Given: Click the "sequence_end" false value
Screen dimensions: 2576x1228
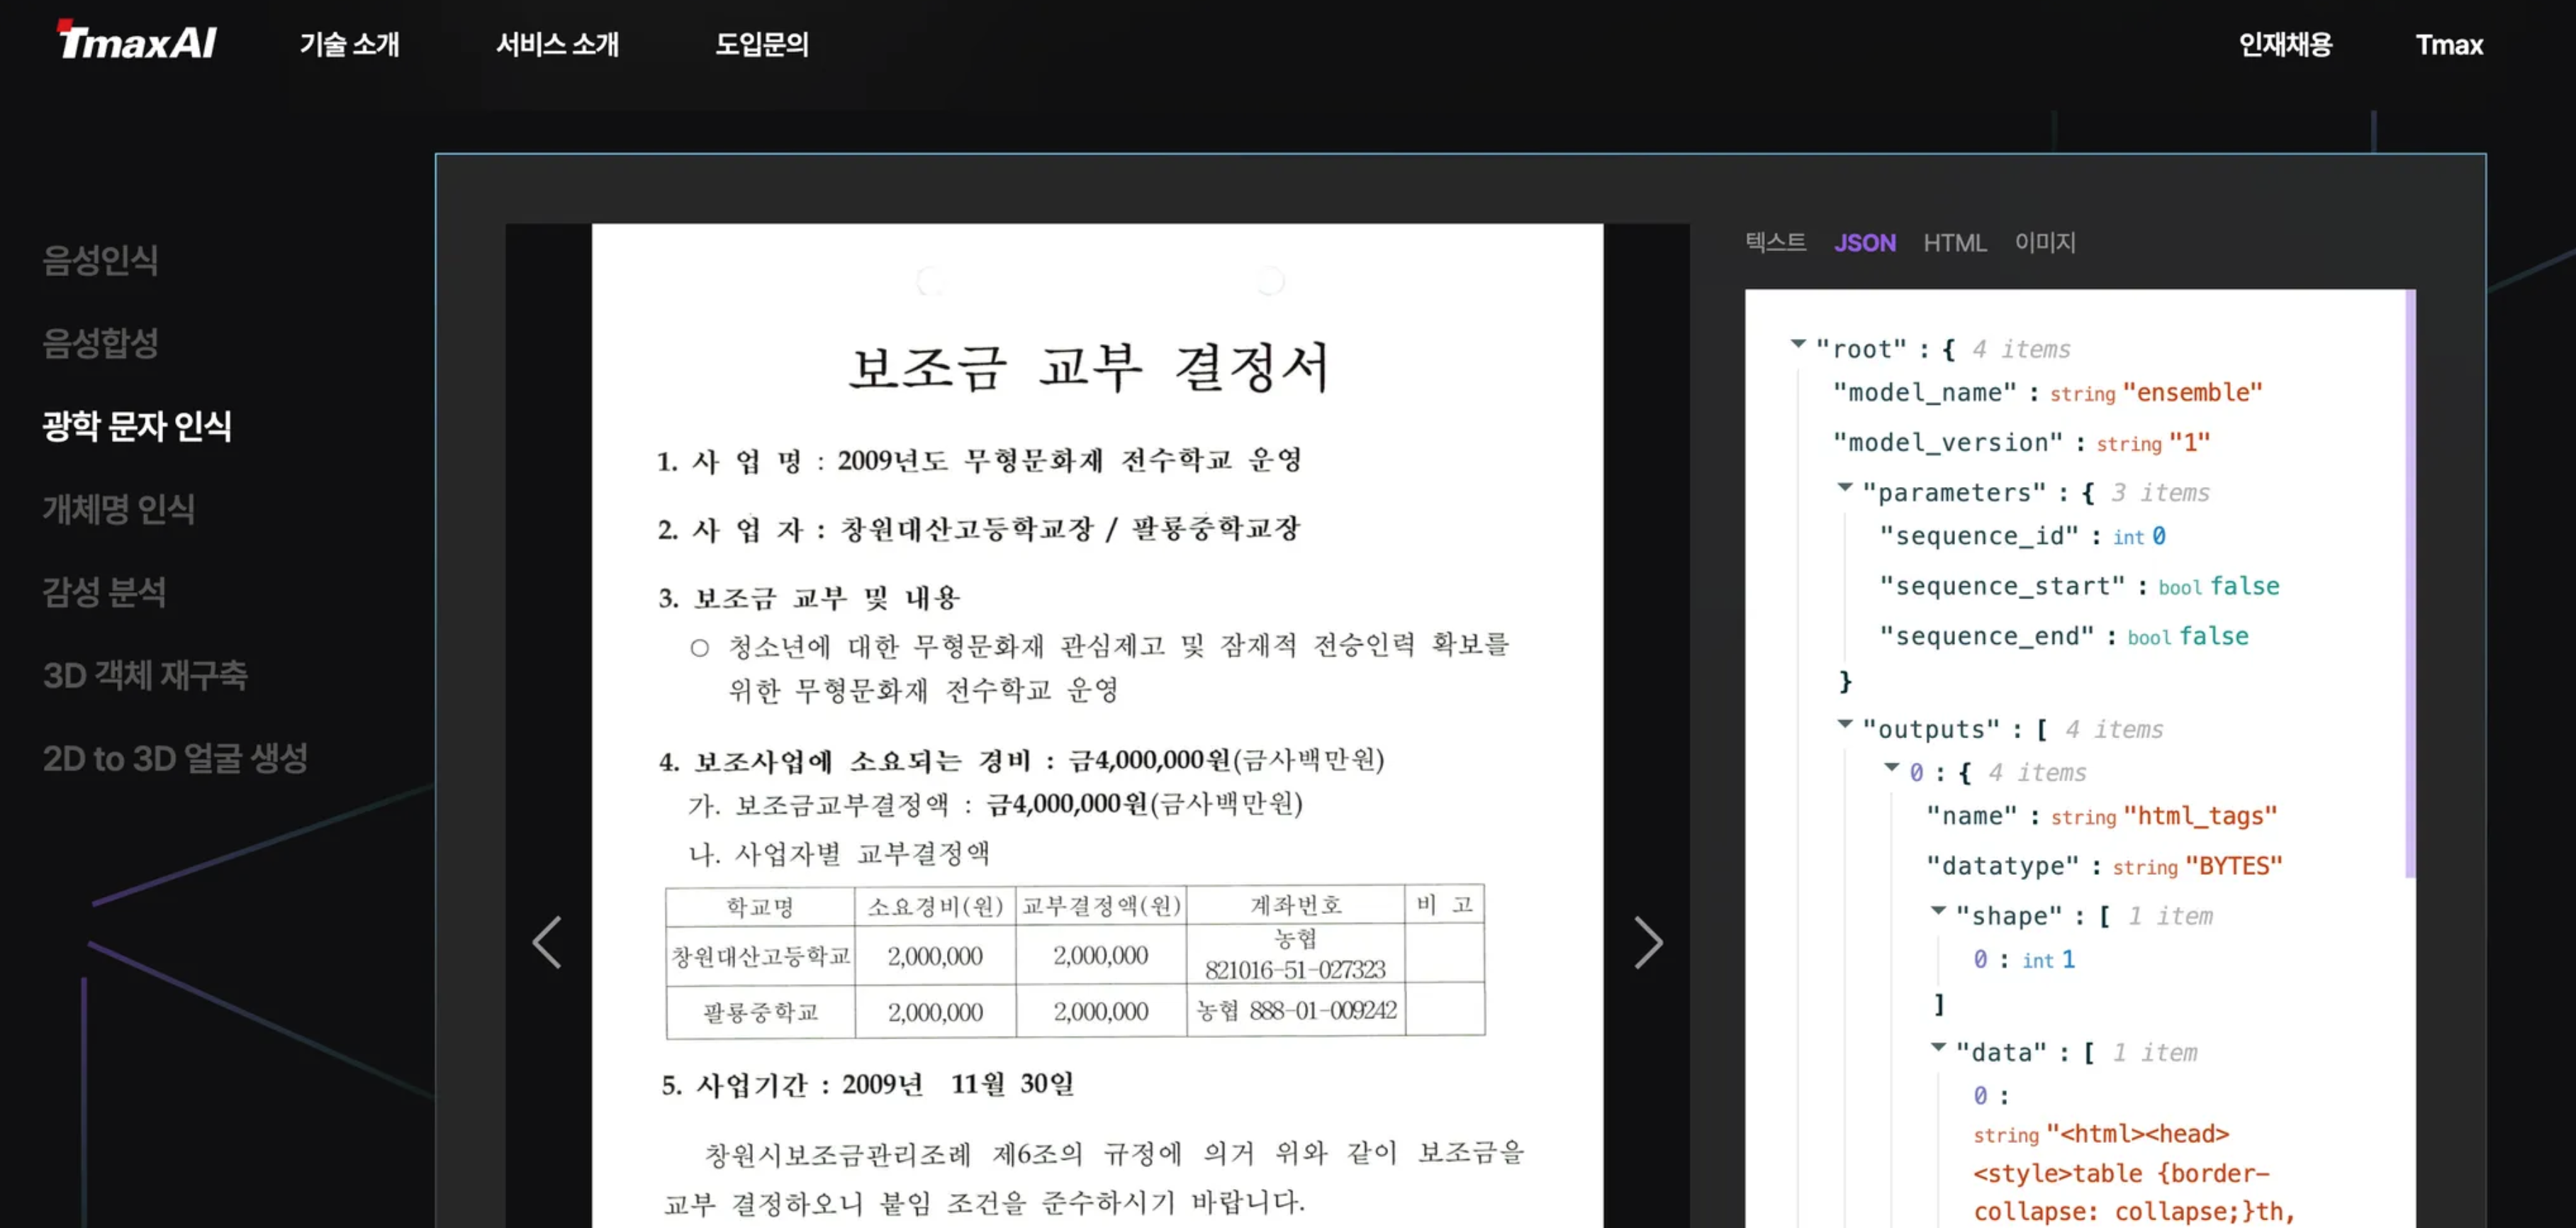Looking at the screenshot, I should pyautogui.click(x=2214, y=636).
